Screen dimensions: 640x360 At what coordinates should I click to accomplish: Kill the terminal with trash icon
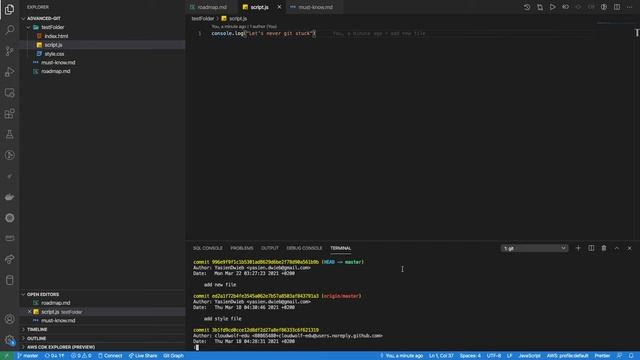click(604, 248)
